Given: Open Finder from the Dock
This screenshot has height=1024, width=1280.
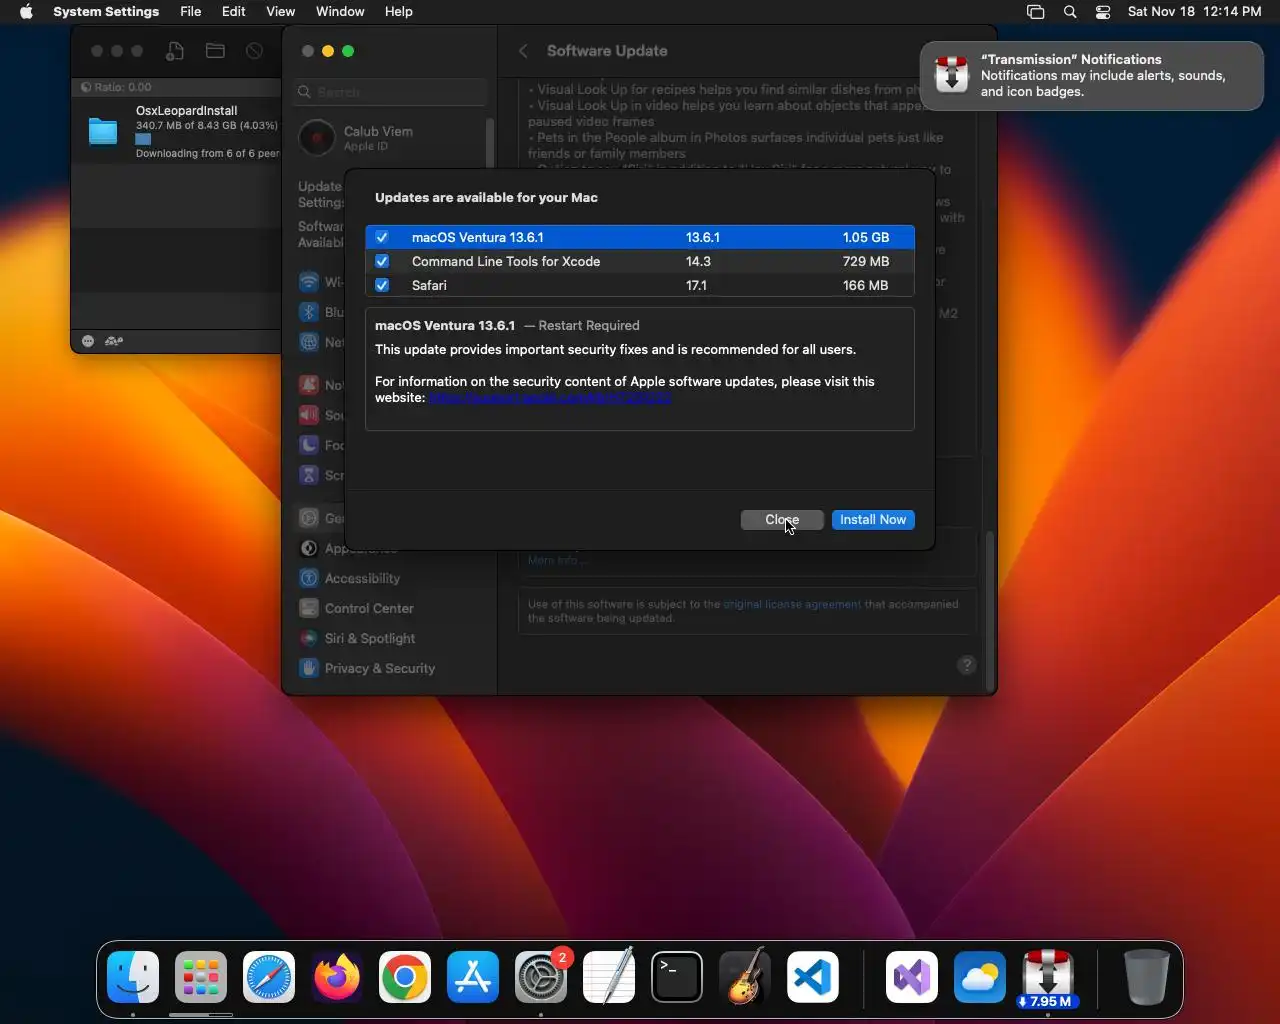Looking at the screenshot, I should tap(133, 977).
